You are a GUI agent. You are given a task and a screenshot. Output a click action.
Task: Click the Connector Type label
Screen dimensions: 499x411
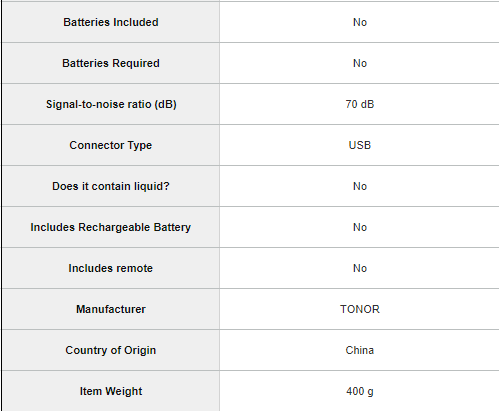pos(111,145)
